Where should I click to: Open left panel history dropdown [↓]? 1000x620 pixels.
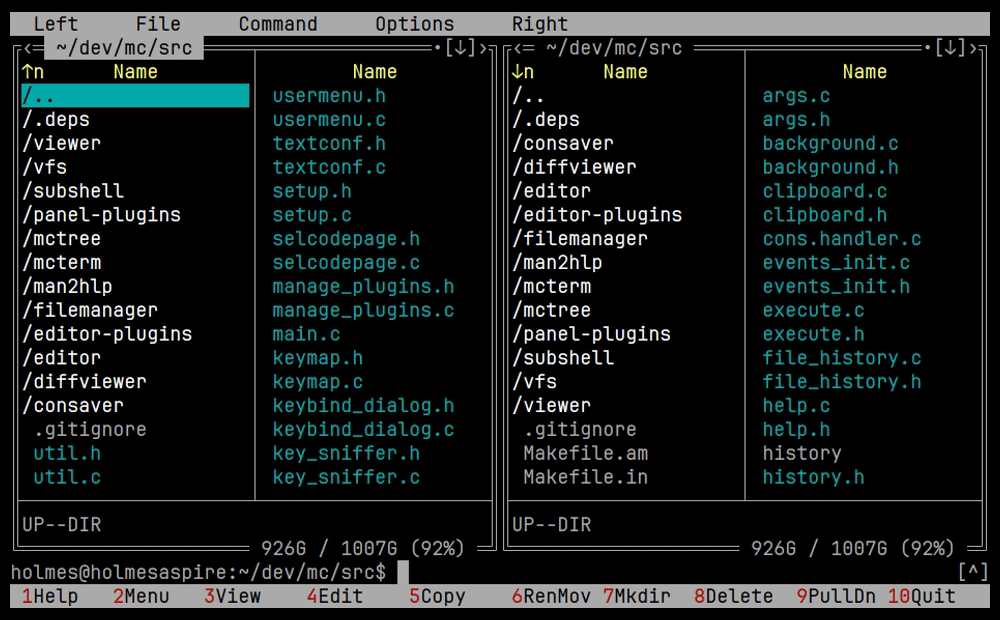pyautogui.click(x=460, y=48)
